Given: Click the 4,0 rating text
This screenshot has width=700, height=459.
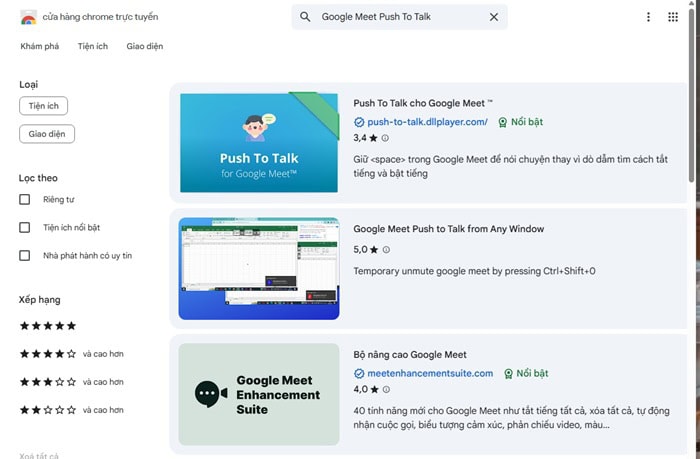Looking at the screenshot, I should click(360, 389).
